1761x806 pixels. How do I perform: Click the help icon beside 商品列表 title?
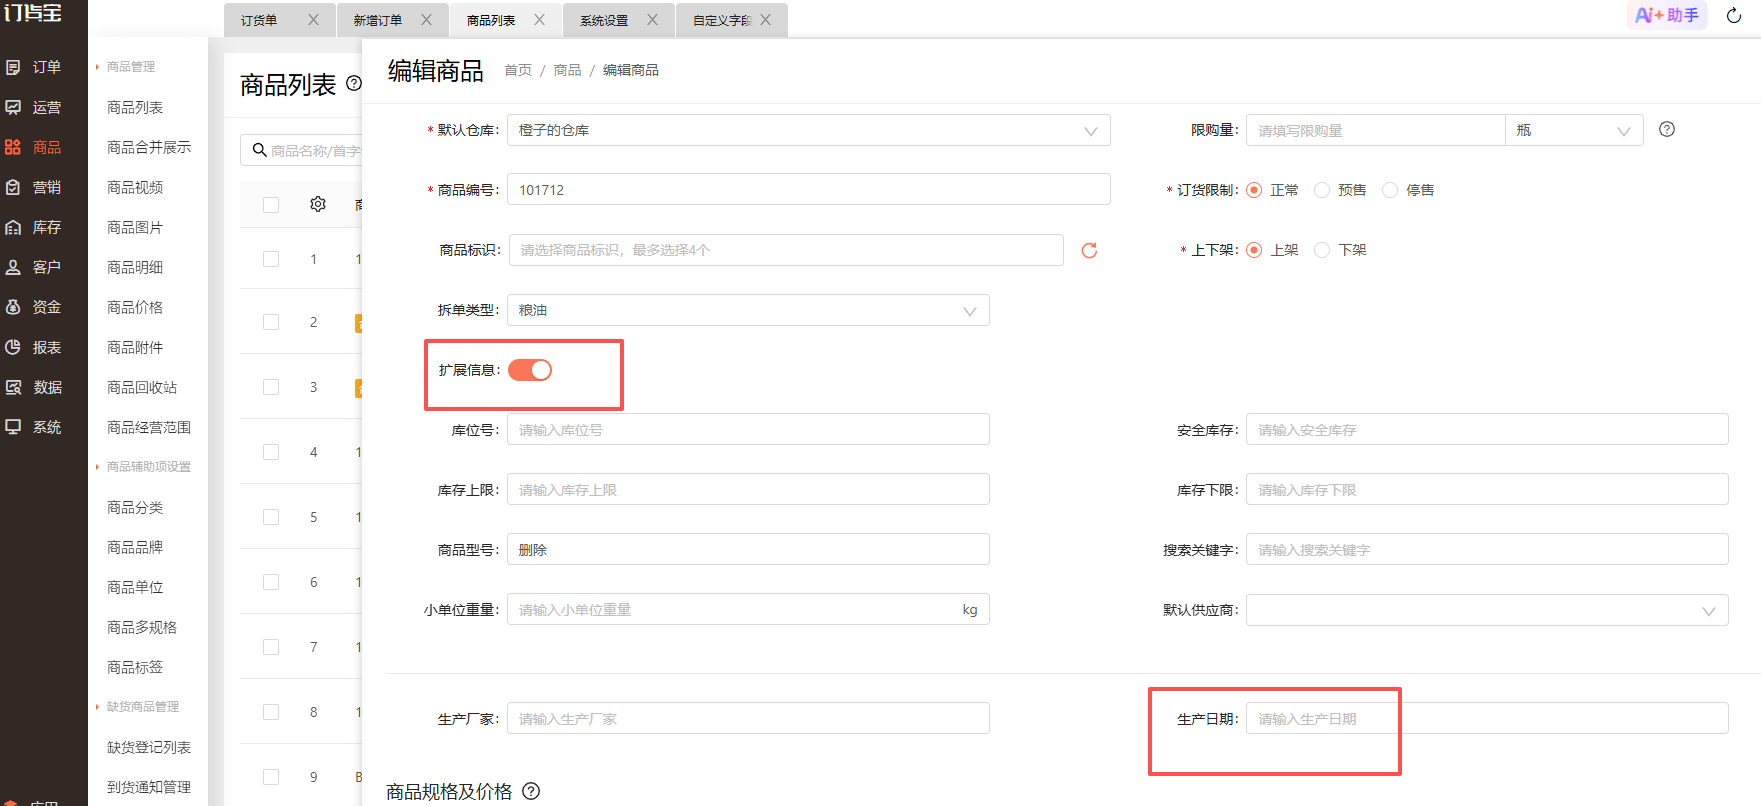tap(353, 83)
